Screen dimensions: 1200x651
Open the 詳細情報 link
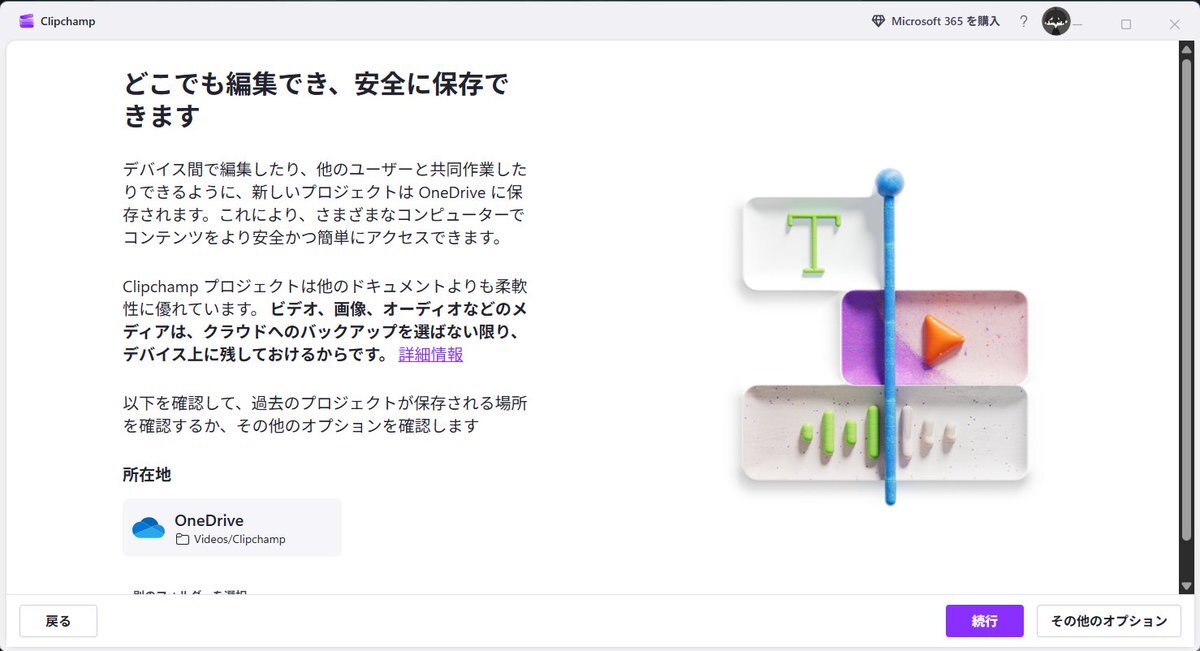431,355
